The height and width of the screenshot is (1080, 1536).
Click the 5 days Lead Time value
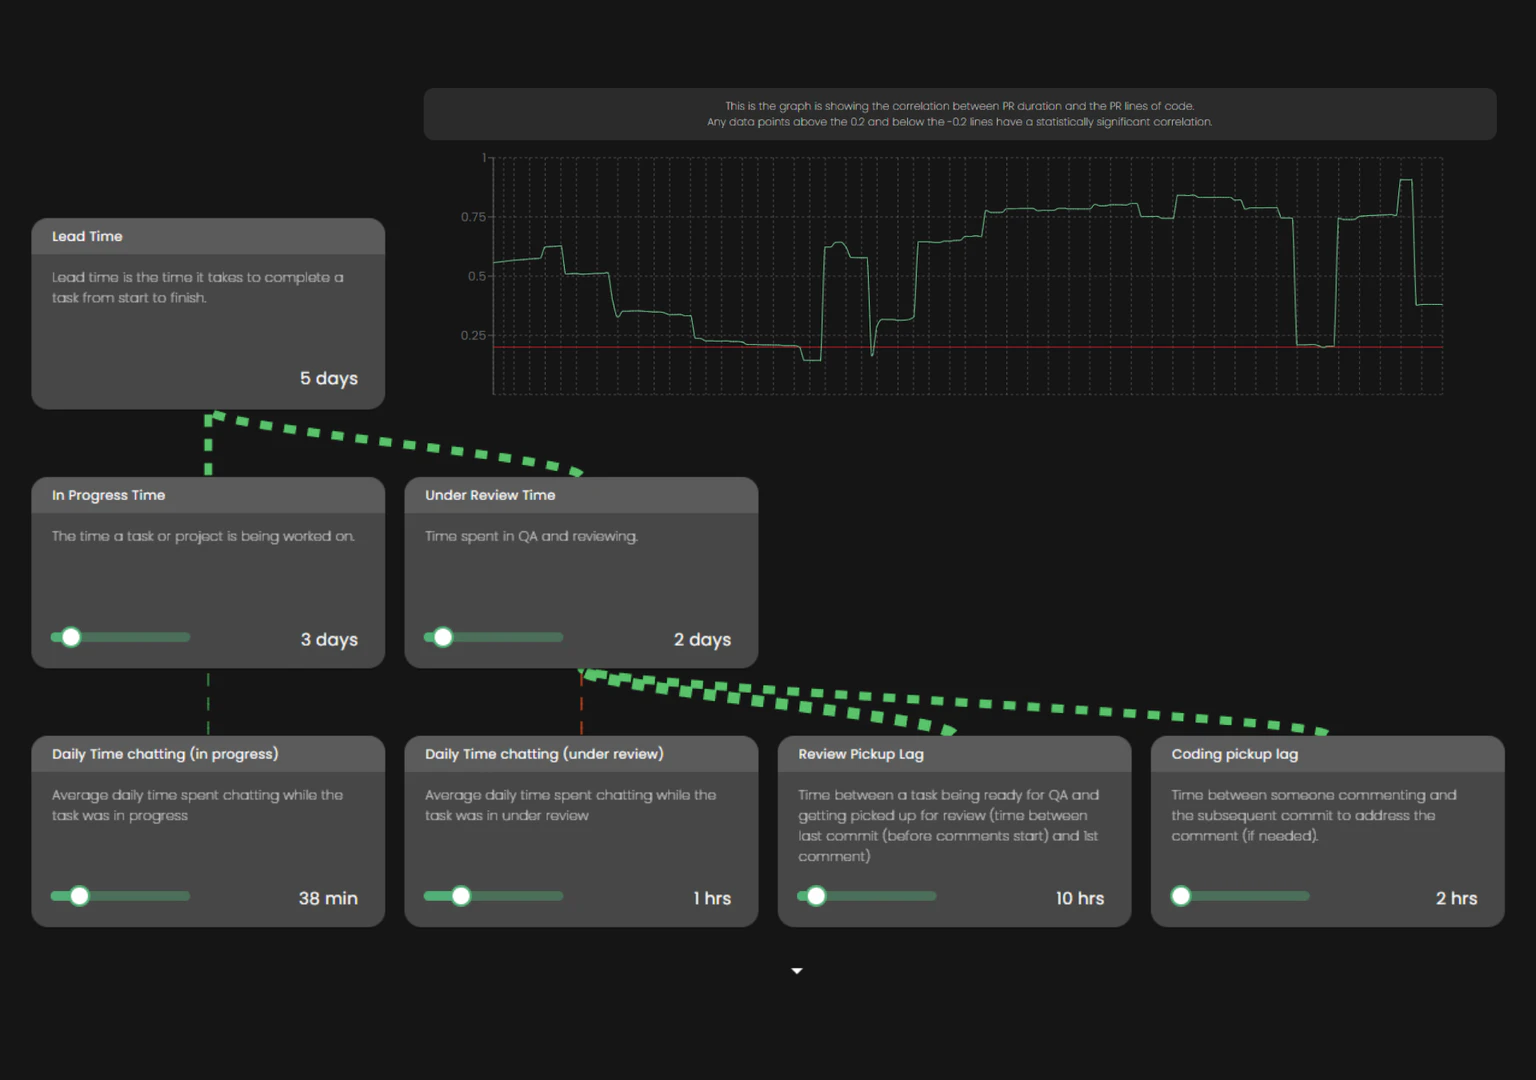329,378
